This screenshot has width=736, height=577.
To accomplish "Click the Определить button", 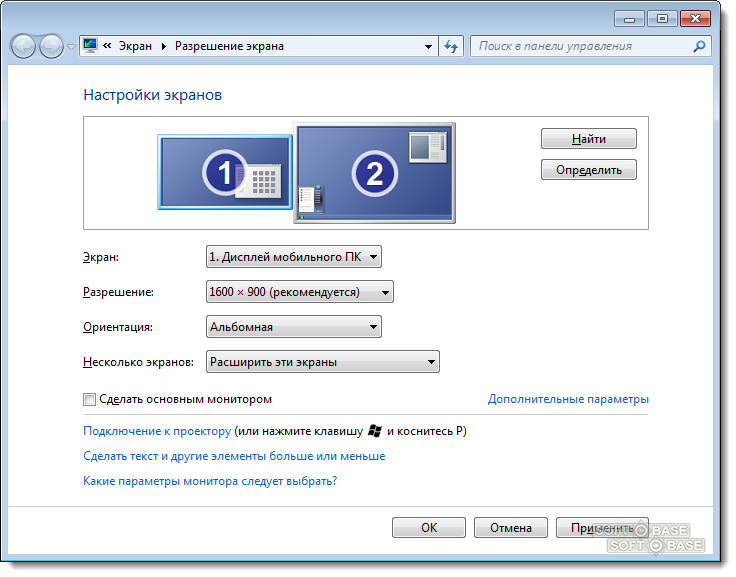I will (589, 169).
